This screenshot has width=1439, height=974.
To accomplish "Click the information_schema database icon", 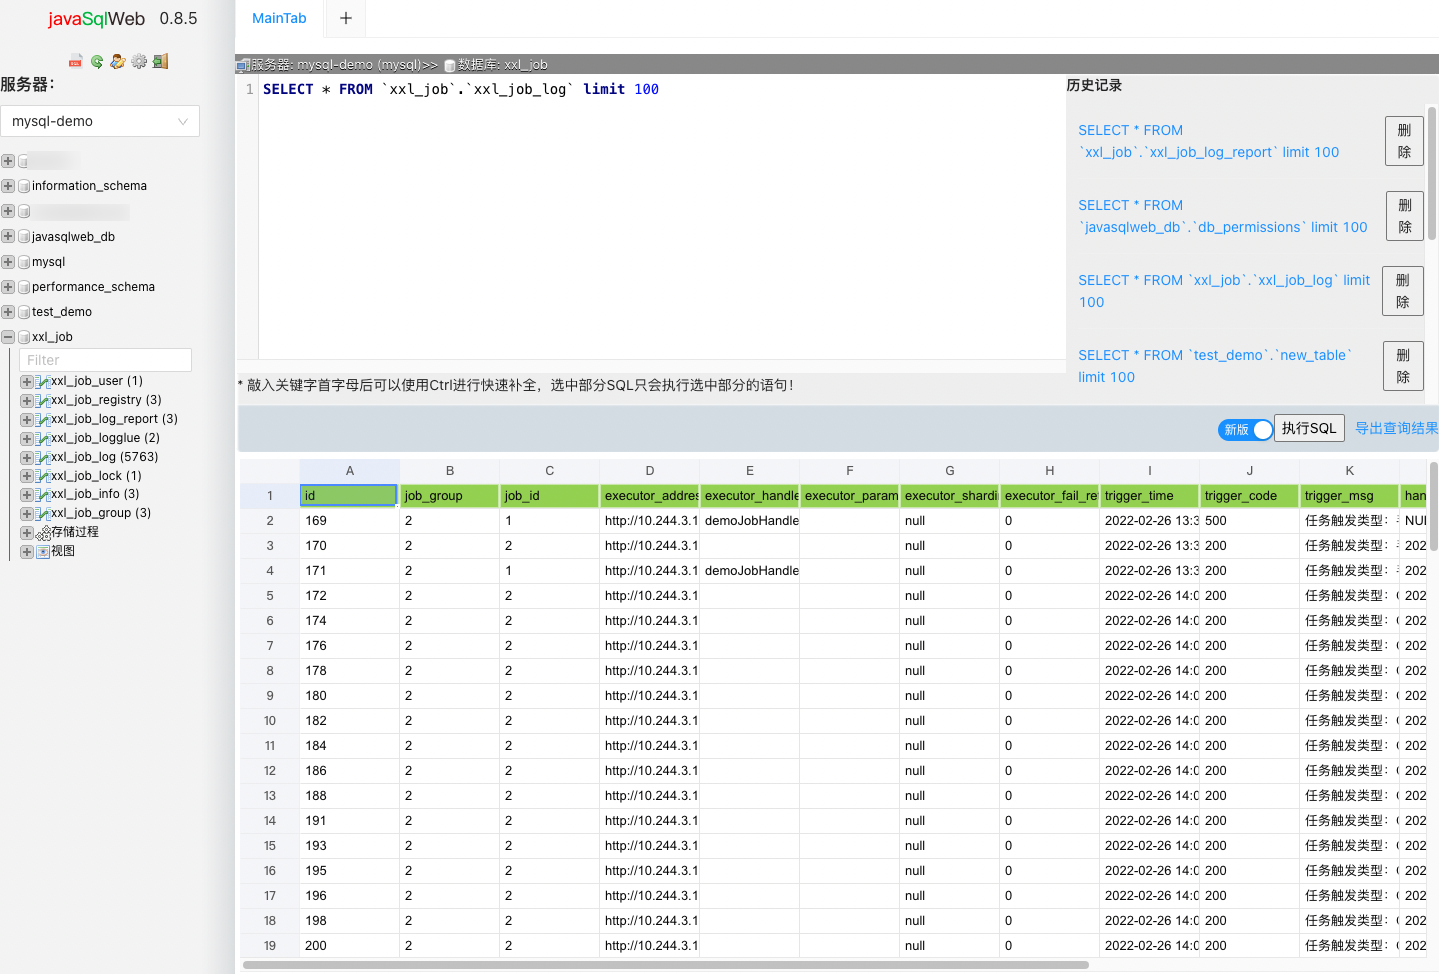I will [24, 186].
